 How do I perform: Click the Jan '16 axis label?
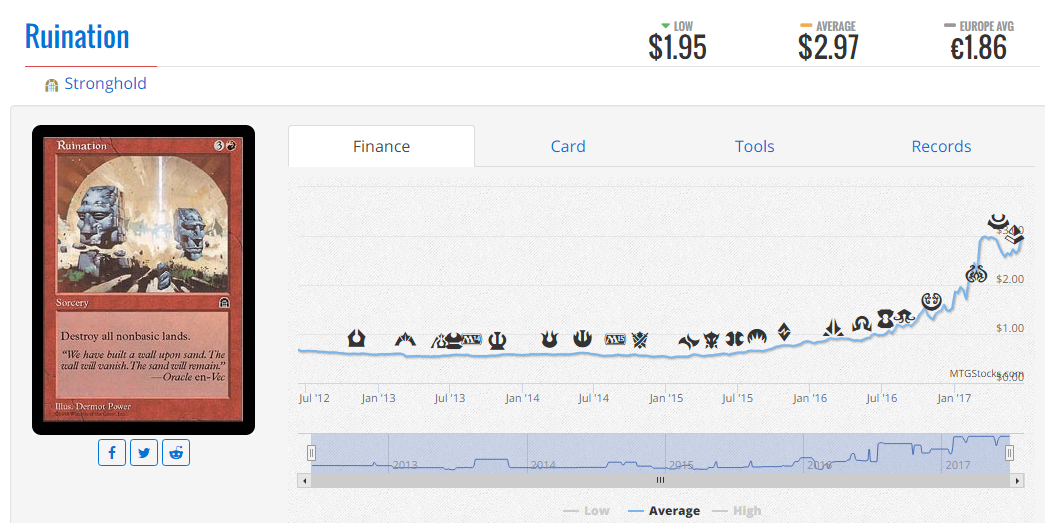pyautogui.click(x=810, y=398)
